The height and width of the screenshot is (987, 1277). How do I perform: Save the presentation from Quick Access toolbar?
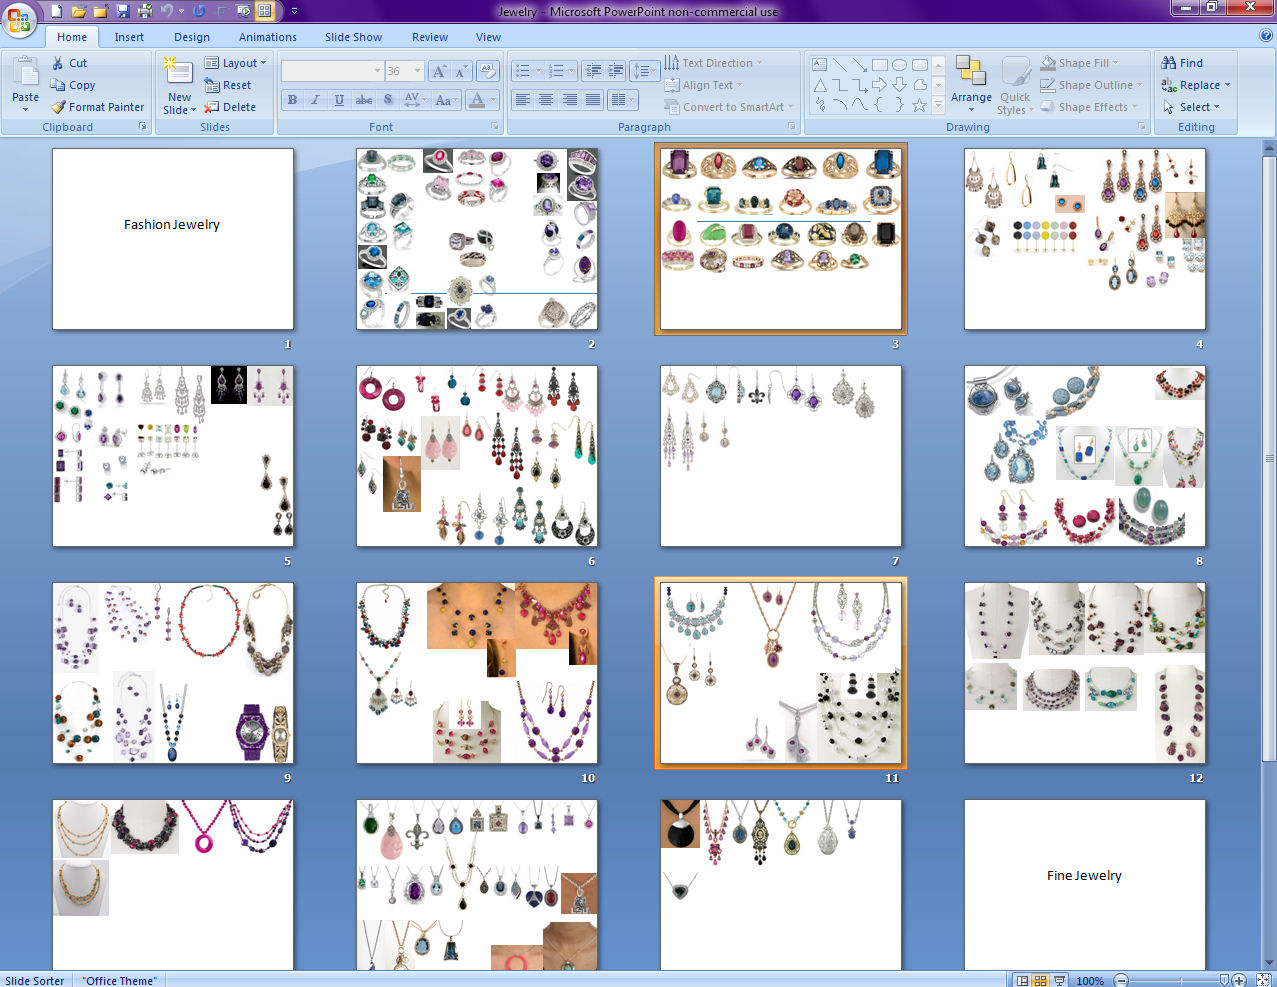(x=122, y=11)
